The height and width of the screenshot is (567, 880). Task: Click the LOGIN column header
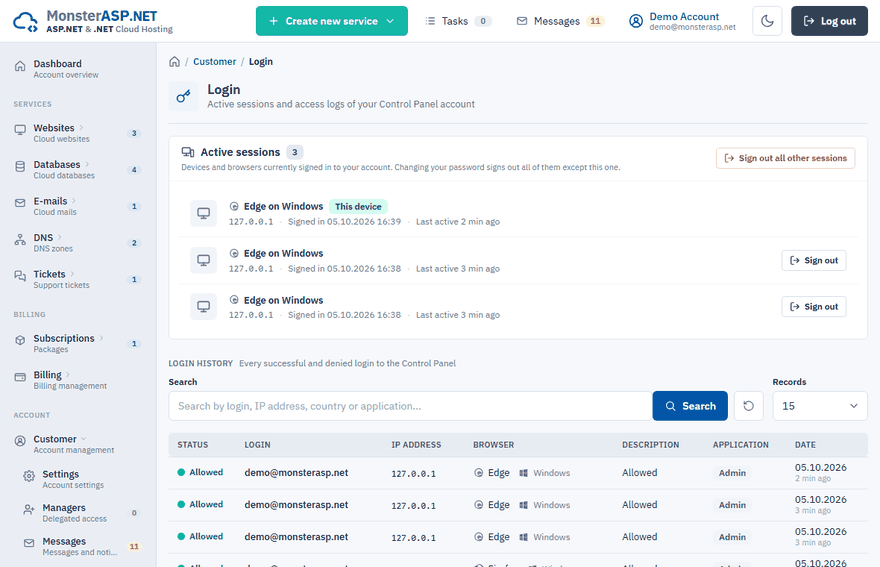point(257,445)
